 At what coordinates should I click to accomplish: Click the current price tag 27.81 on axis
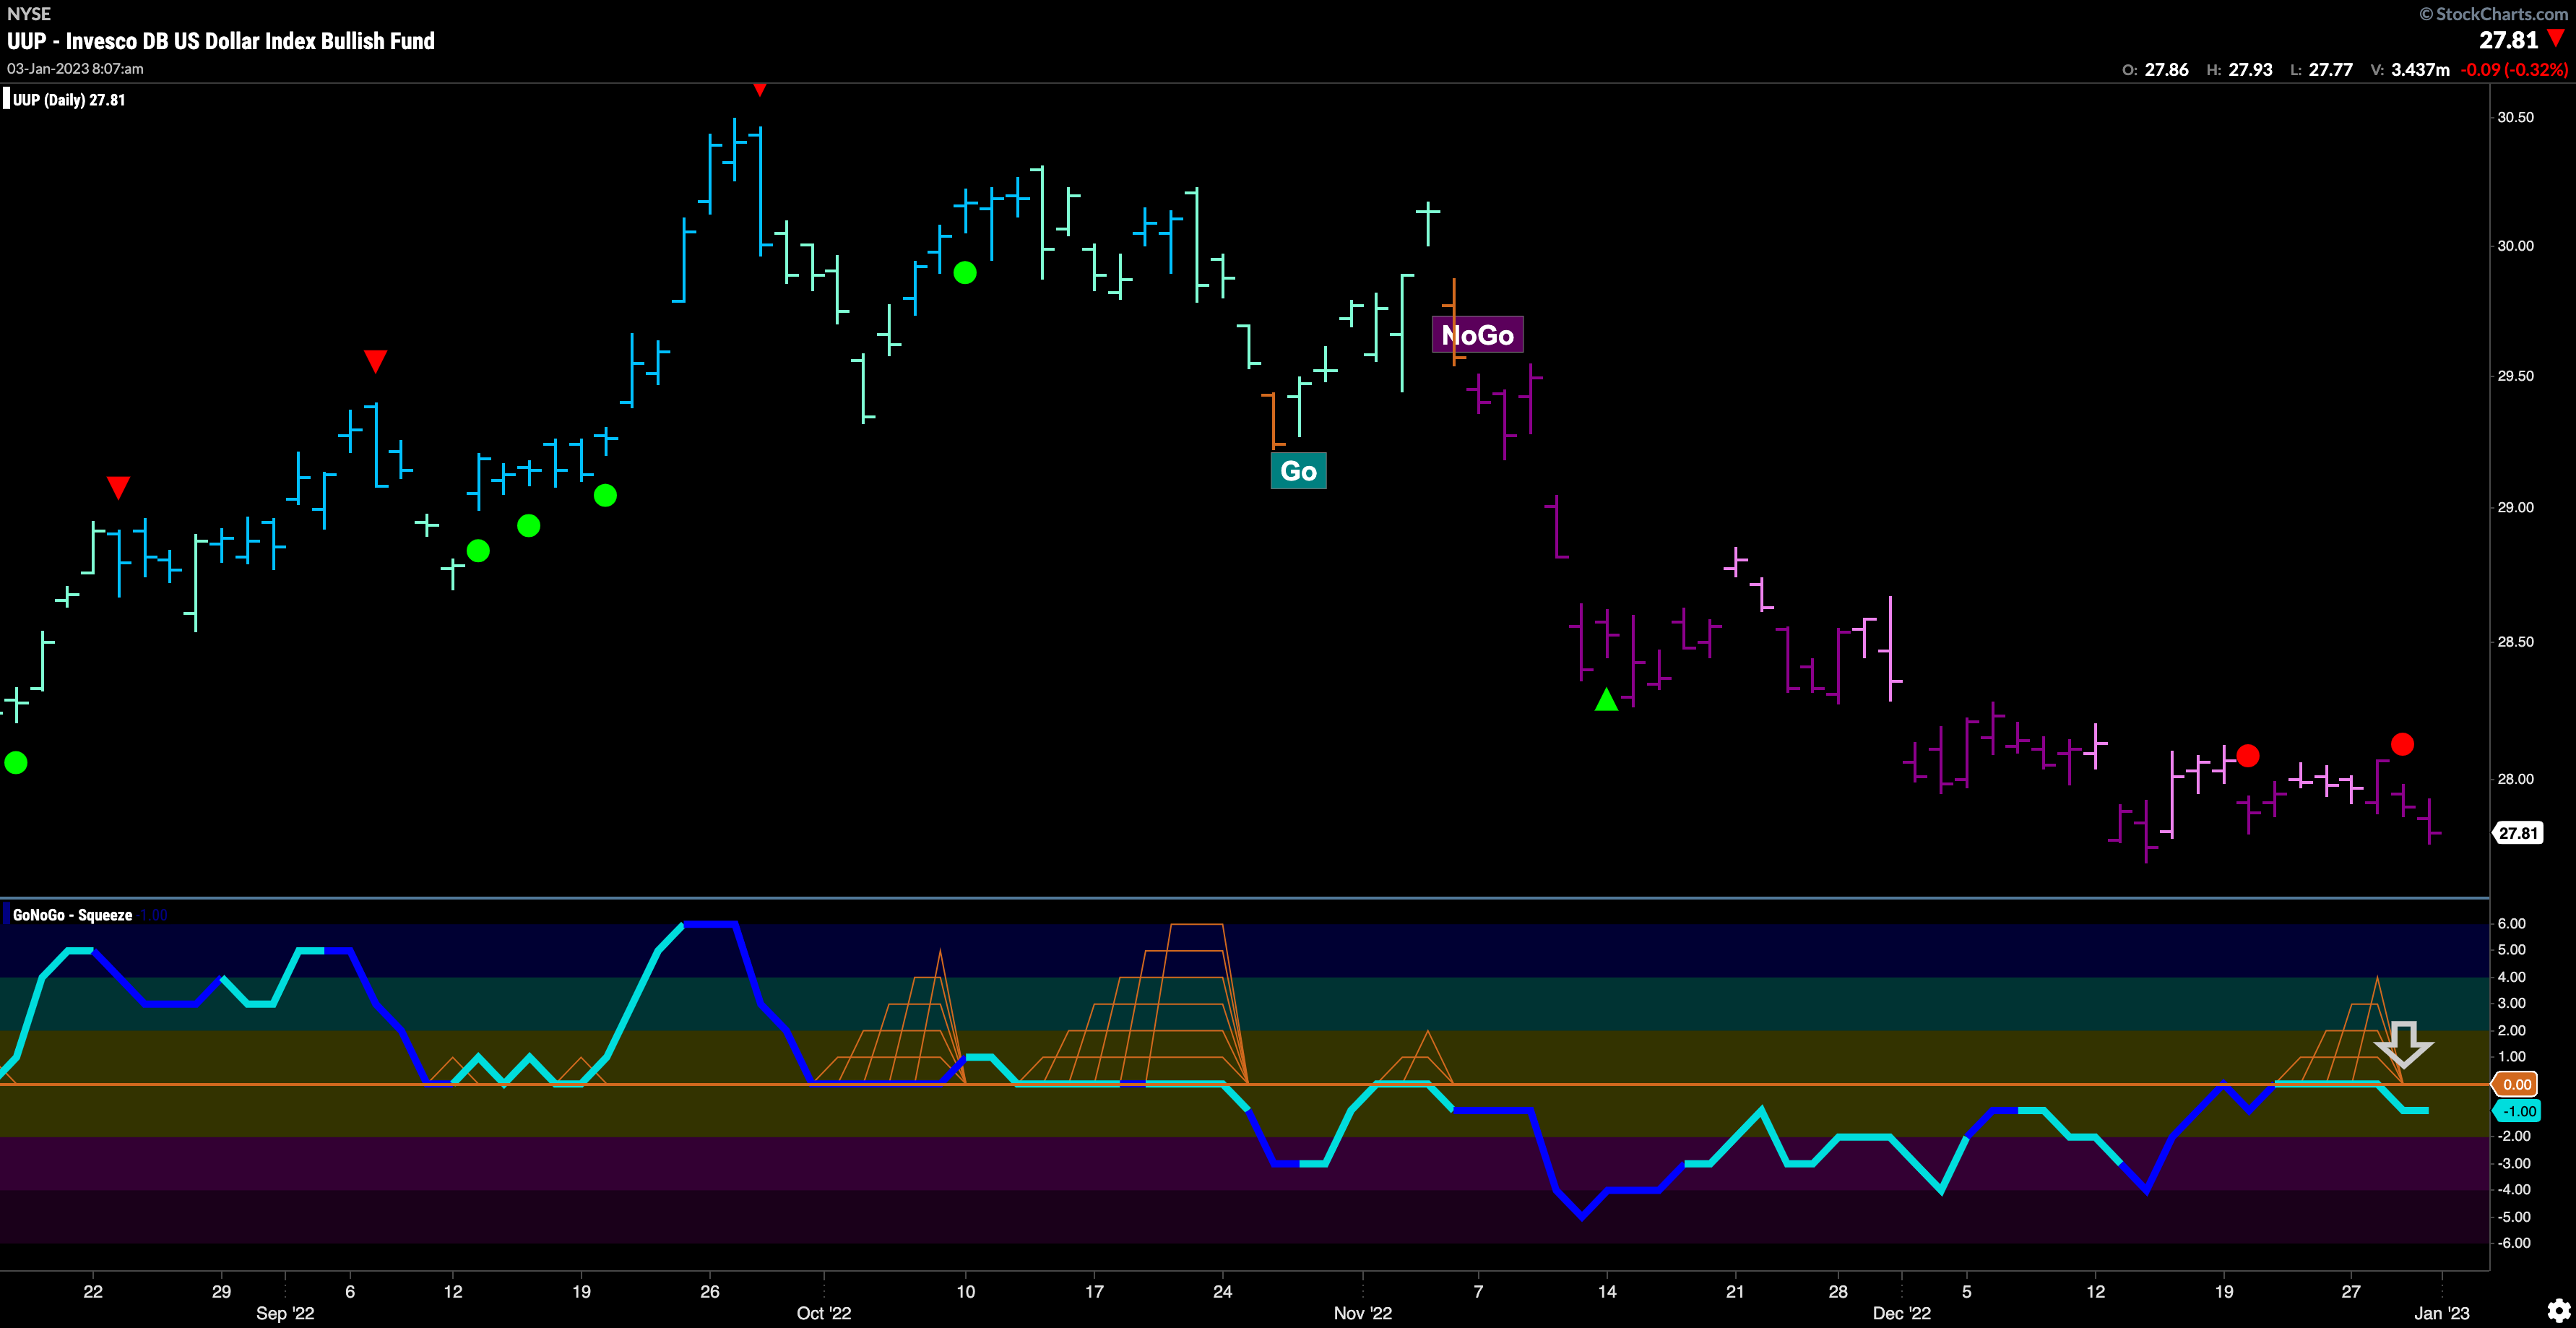tap(2518, 833)
